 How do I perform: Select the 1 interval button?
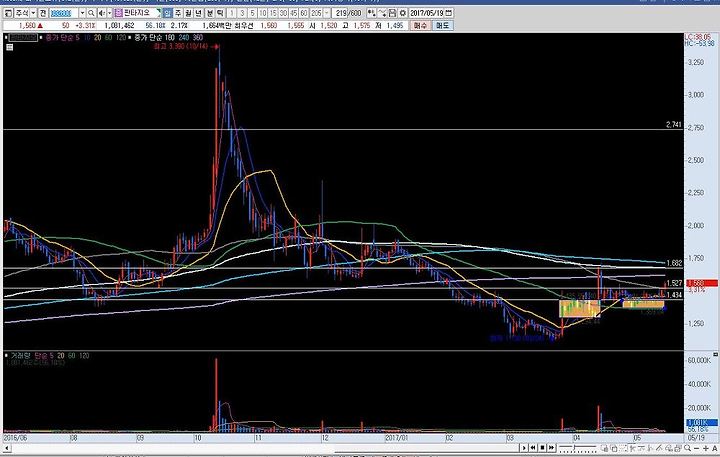pyautogui.click(x=232, y=13)
